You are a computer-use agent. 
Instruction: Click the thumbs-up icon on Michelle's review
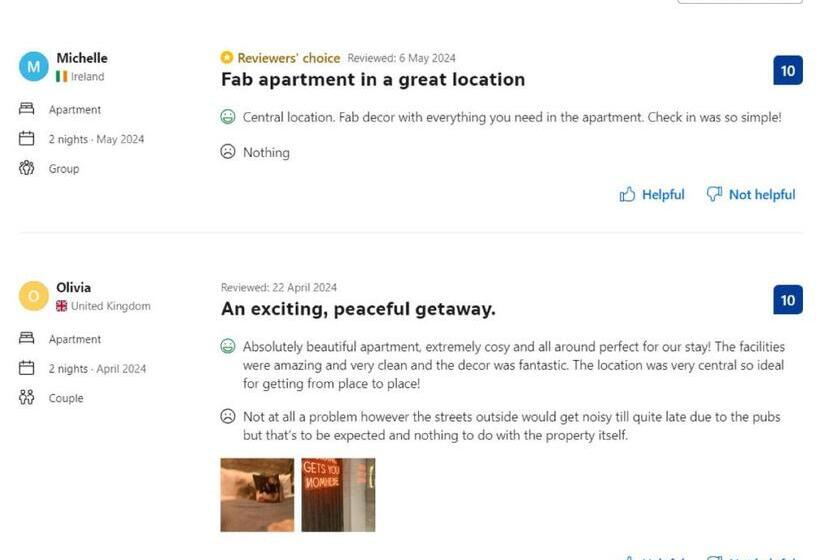(x=627, y=195)
